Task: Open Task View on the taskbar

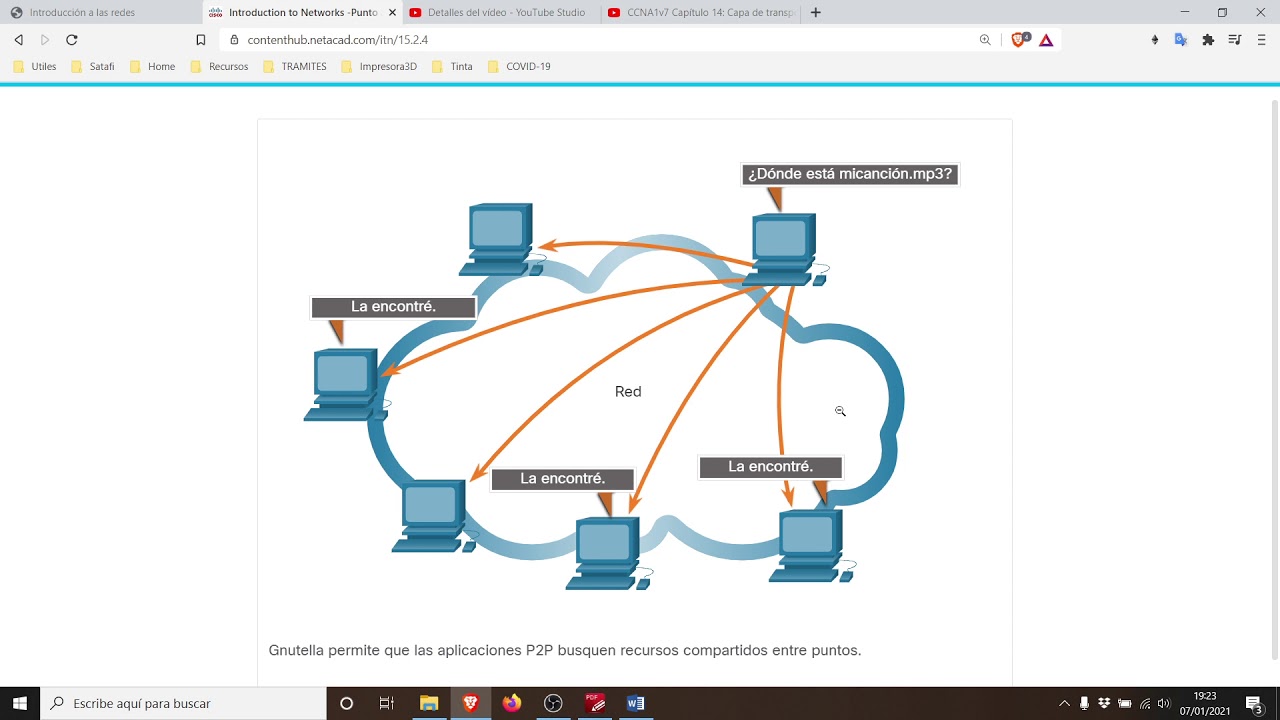Action: 387,703
